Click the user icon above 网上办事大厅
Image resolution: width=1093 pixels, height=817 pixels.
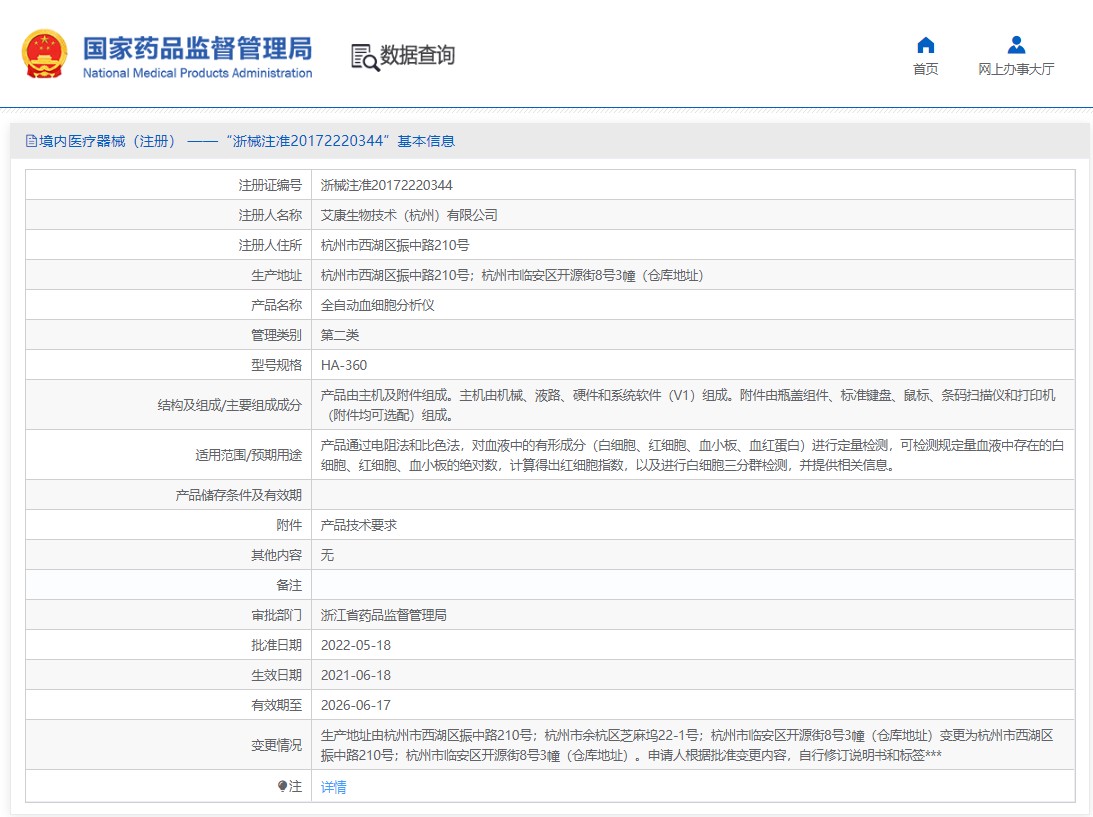click(1016, 45)
